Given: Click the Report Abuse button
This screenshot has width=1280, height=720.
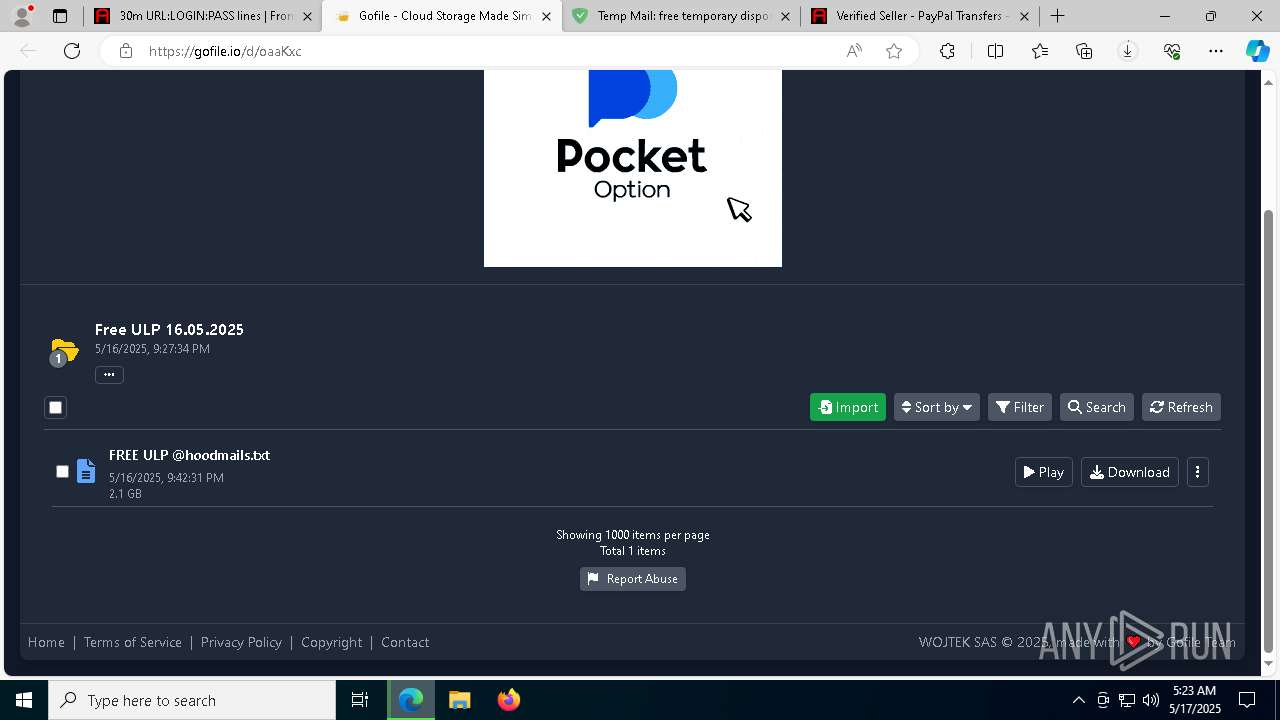Looking at the screenshot, I should (633, 579).
